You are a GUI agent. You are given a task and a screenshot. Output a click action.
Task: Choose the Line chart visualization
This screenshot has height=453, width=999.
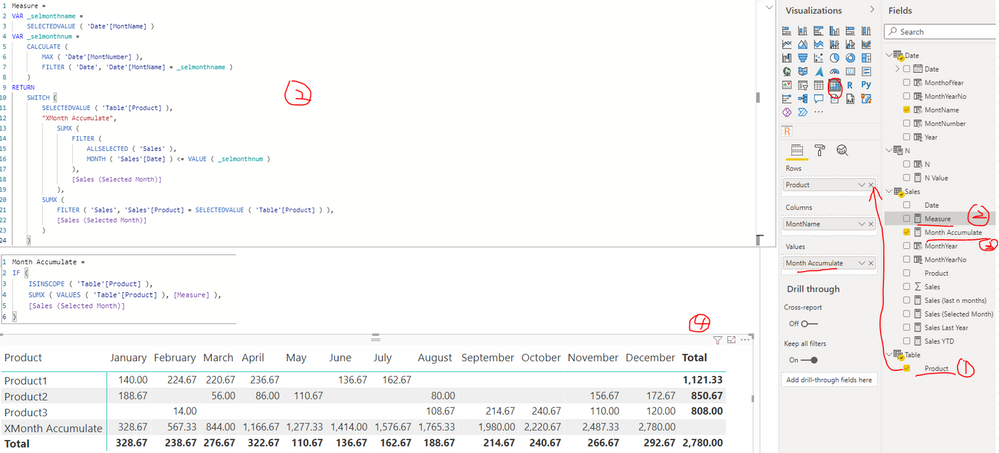coord(787,45)
